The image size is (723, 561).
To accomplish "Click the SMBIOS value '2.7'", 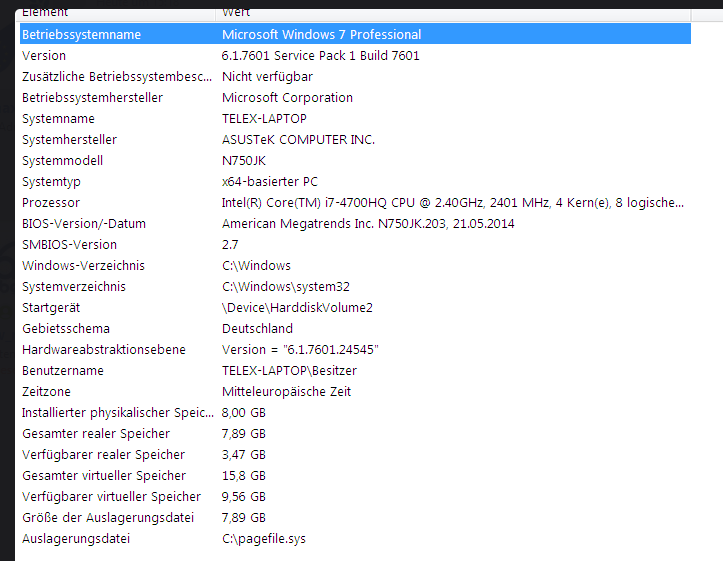I will (230, 245).
